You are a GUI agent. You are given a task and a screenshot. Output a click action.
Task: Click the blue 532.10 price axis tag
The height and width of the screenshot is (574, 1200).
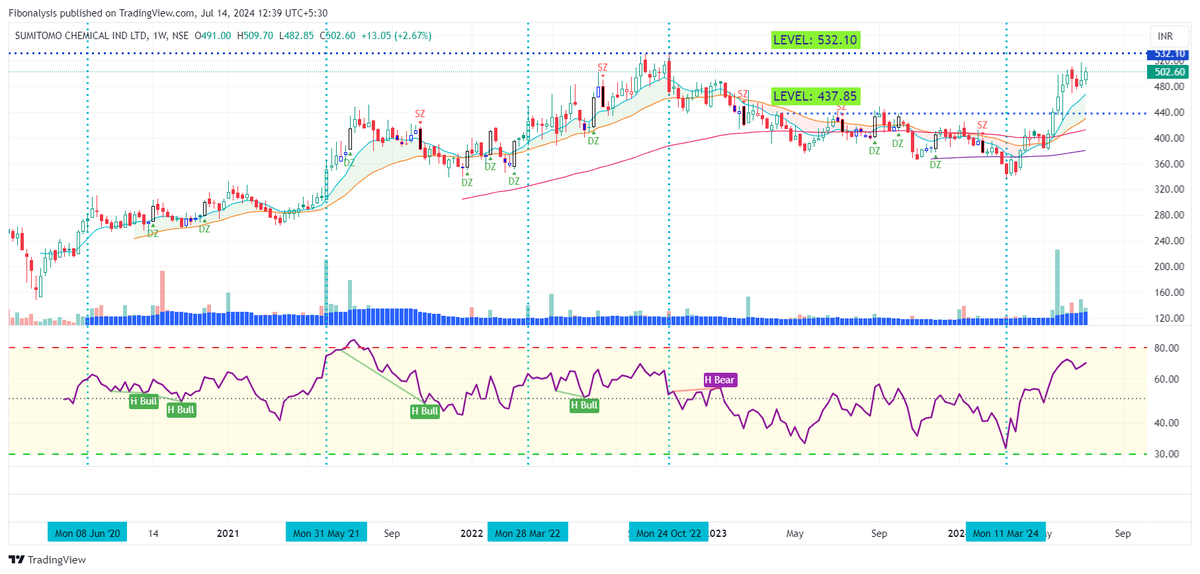(1169, 54)
